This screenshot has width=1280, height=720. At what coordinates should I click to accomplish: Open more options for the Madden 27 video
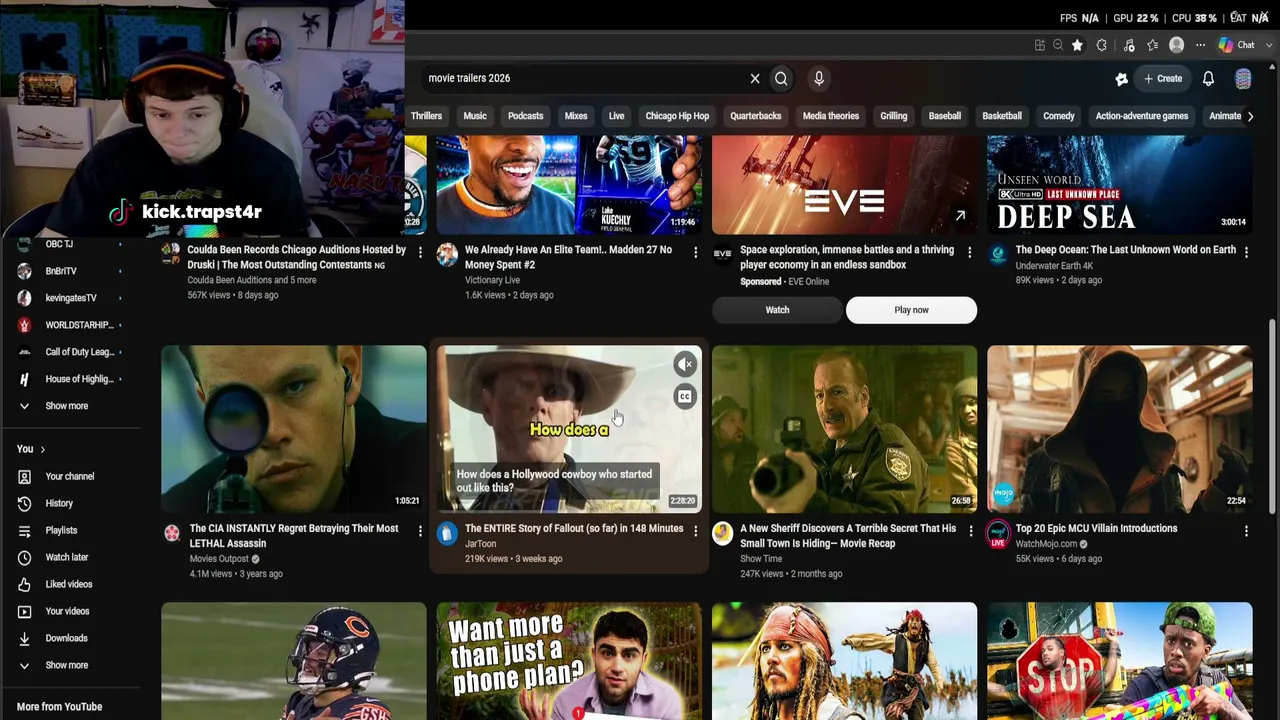(x=696, y=253)
